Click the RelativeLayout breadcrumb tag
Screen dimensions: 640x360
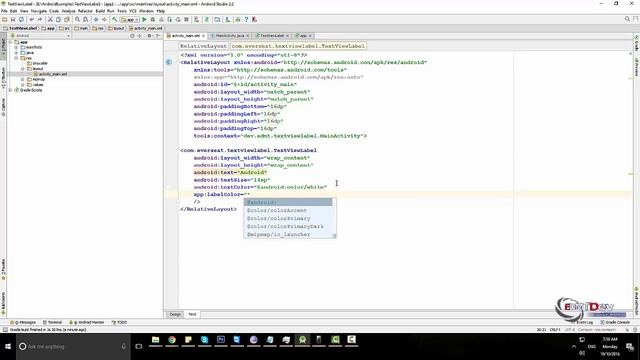click(x=203, y=46)
